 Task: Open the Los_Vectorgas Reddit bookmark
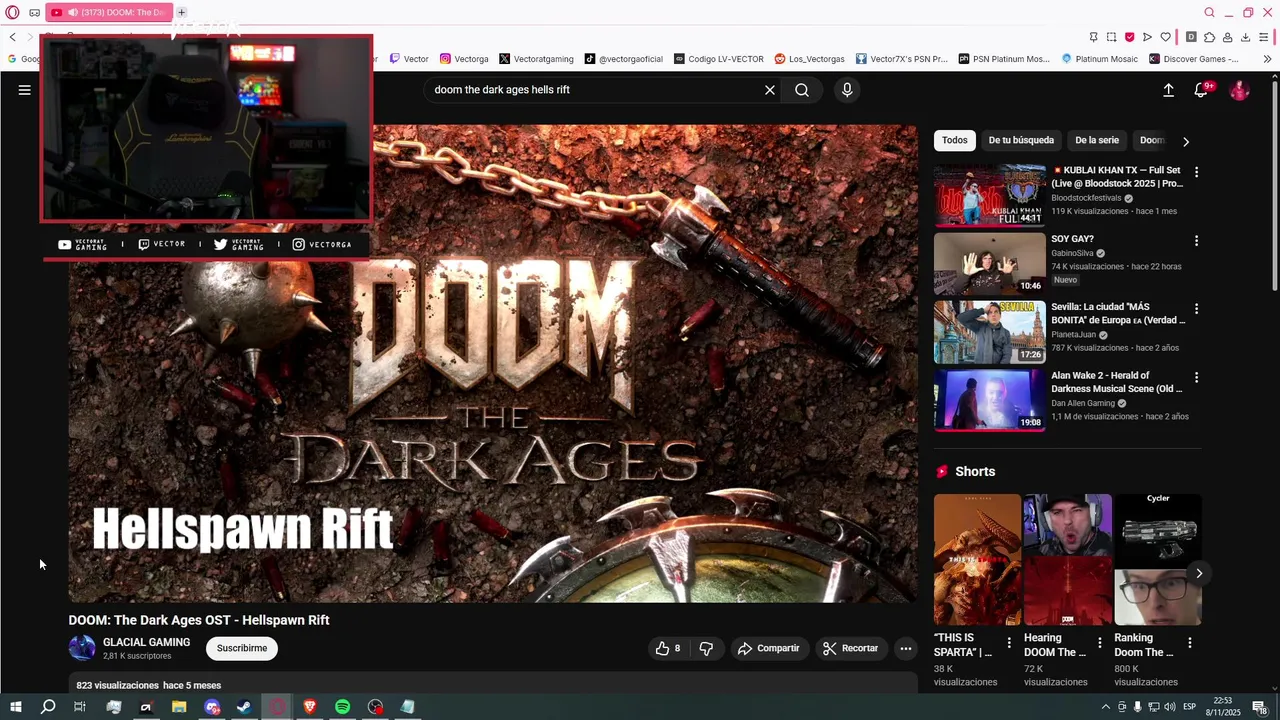[x=809, y=59]
